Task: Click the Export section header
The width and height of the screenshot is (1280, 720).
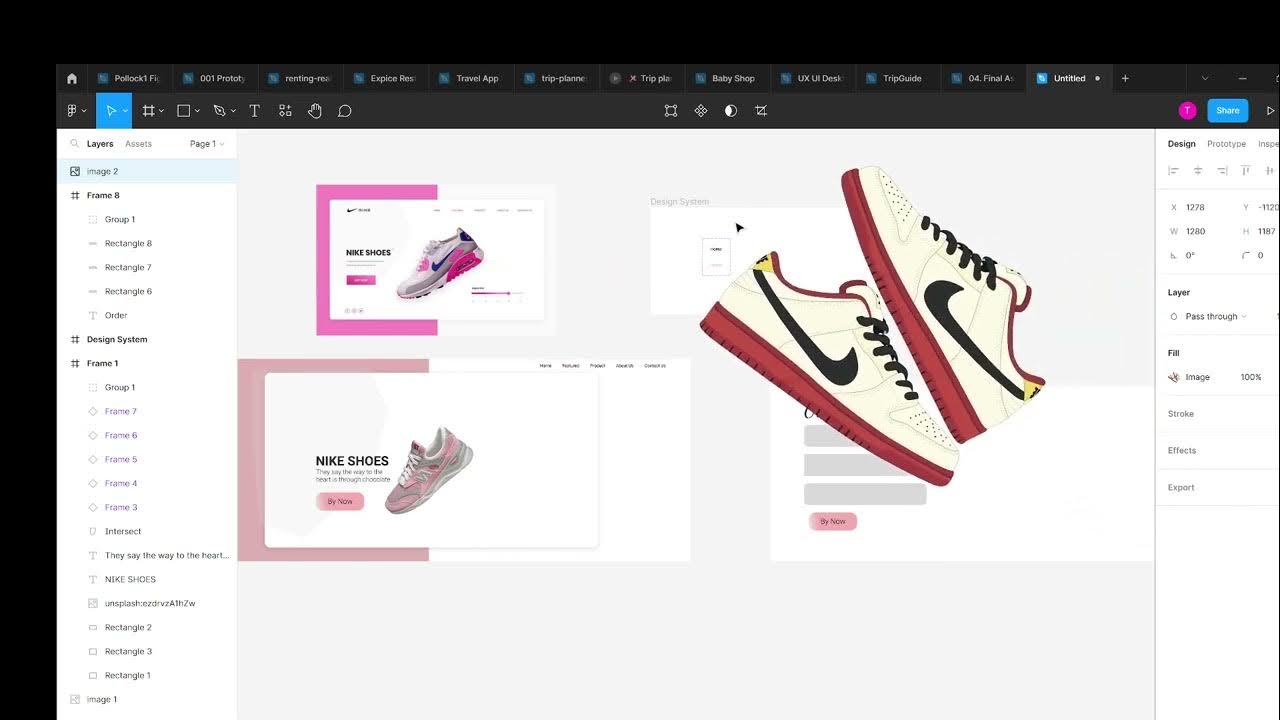Action: click(x=1181, y=488)
